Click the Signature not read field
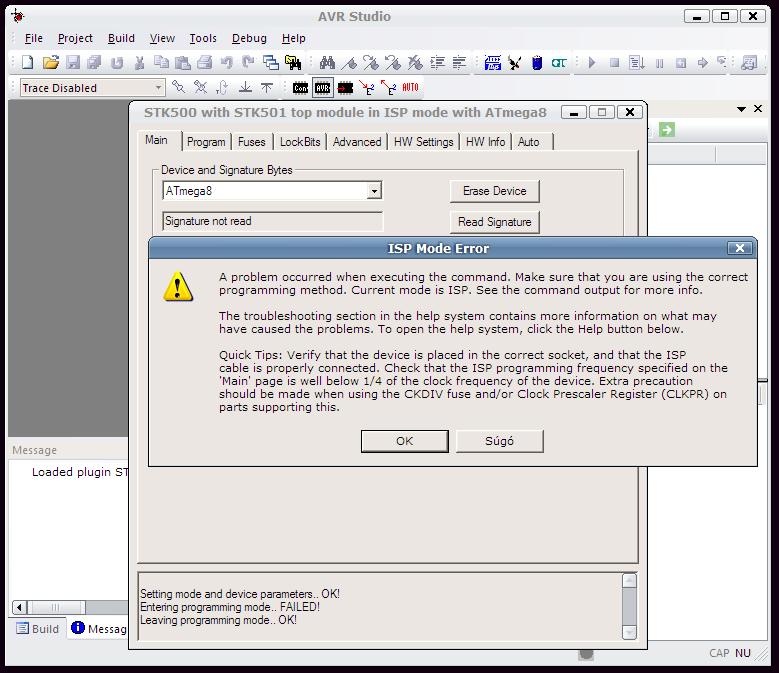 coord(273,222)
